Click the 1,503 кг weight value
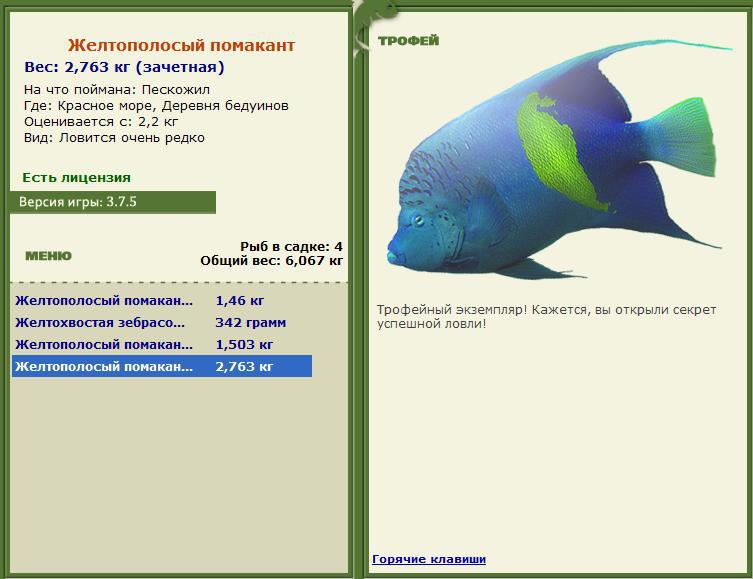This screenshot has width=753, height=579. pos(244,345)
